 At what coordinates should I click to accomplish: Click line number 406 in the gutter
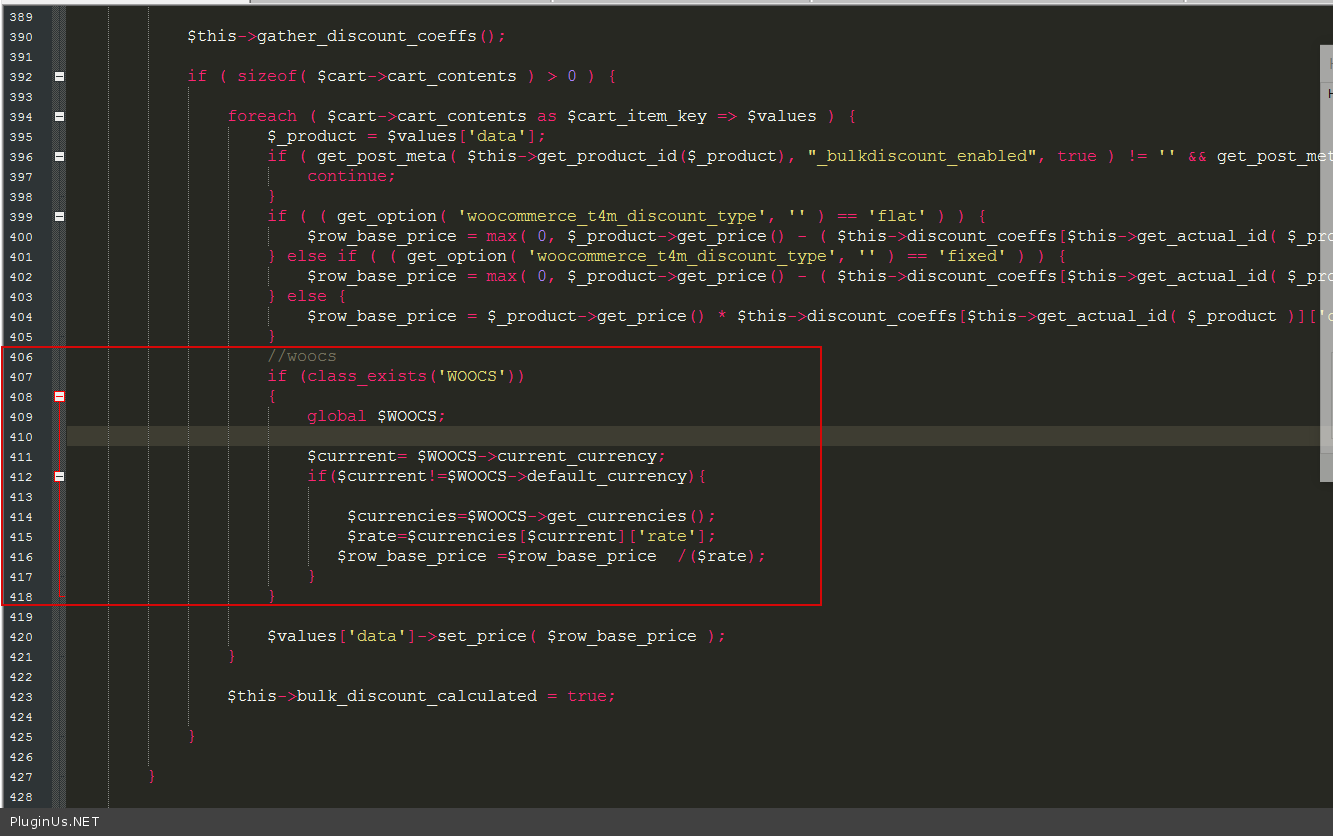tap(20, 357)
